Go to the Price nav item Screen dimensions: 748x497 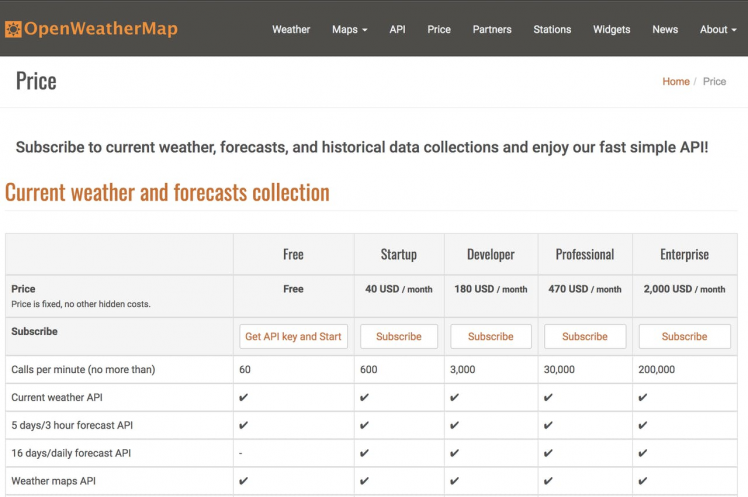439,30
